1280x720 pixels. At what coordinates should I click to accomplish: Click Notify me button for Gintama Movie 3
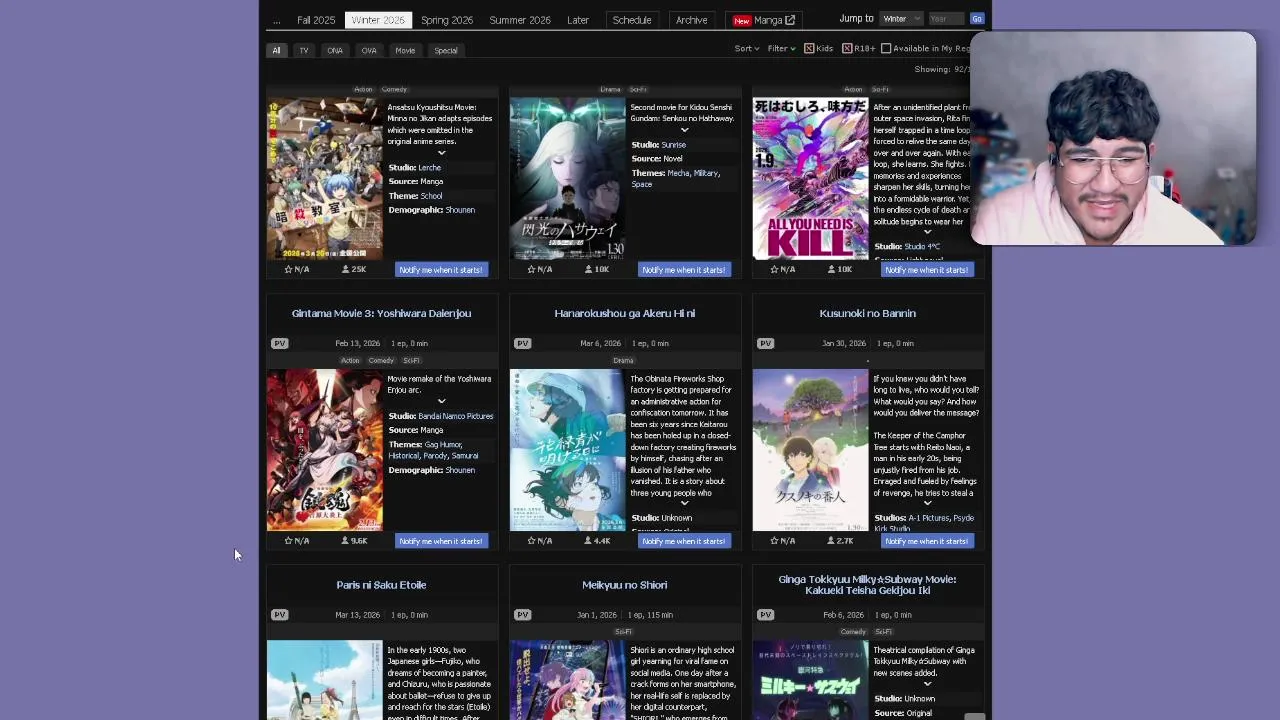point(441,541)
